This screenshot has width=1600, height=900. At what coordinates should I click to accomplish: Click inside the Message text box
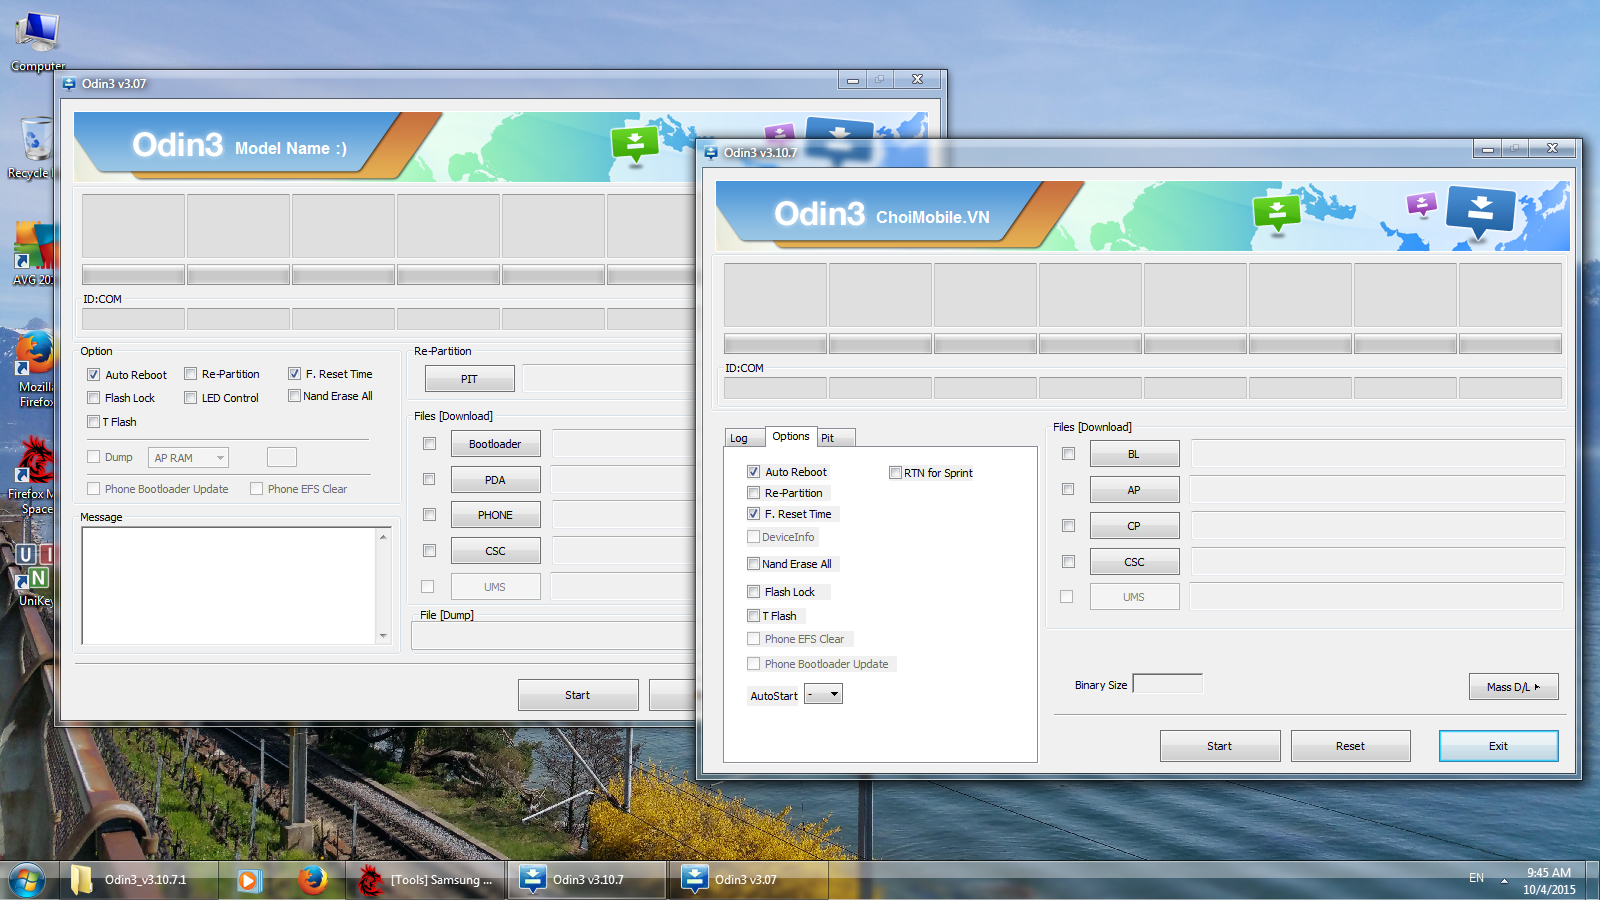point(236,585)
